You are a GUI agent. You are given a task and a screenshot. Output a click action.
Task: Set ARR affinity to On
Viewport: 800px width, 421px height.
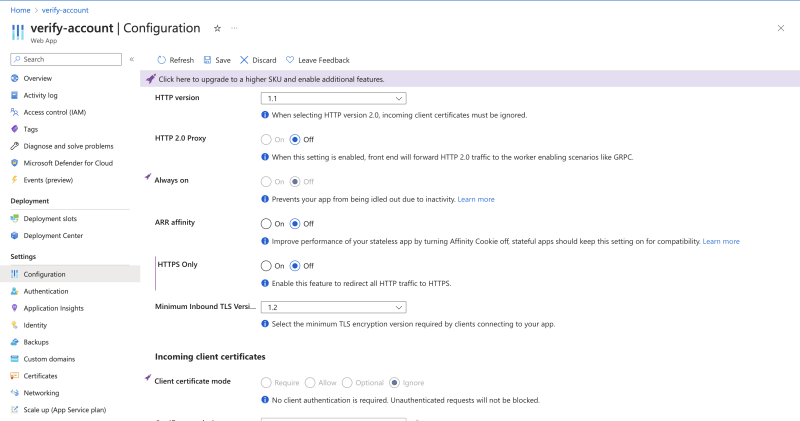[x=266, y=224]
